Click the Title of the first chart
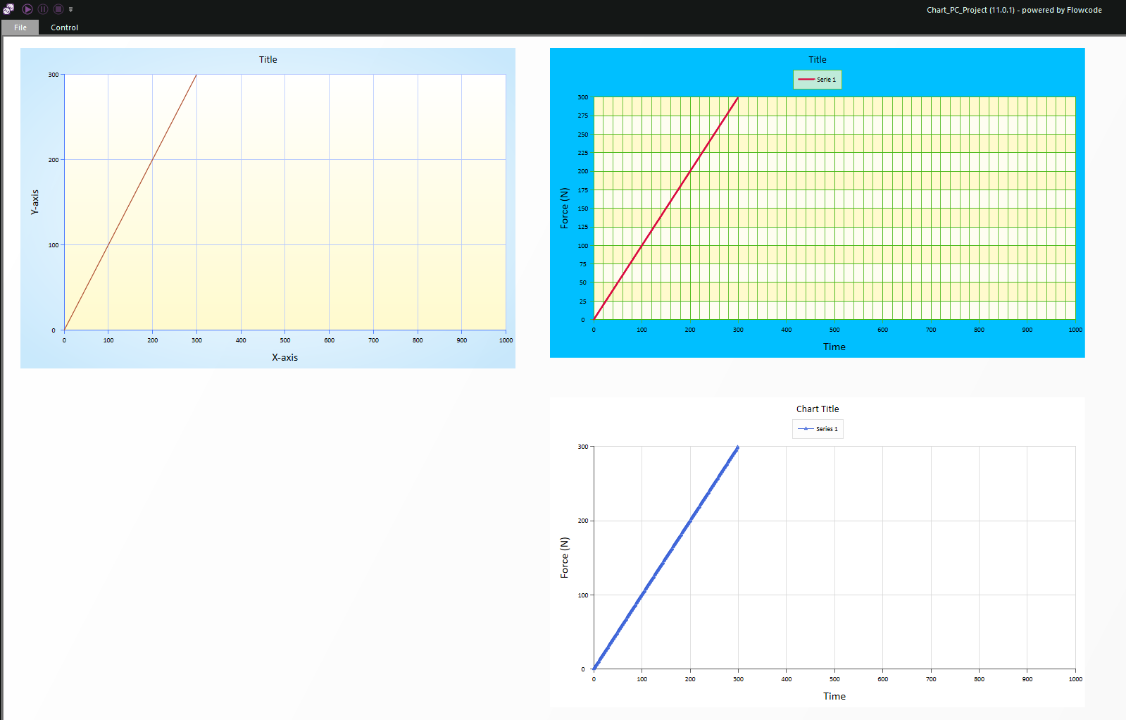Screen dimensions: 1126x720 pyautogui.click(x=266, y=59)
